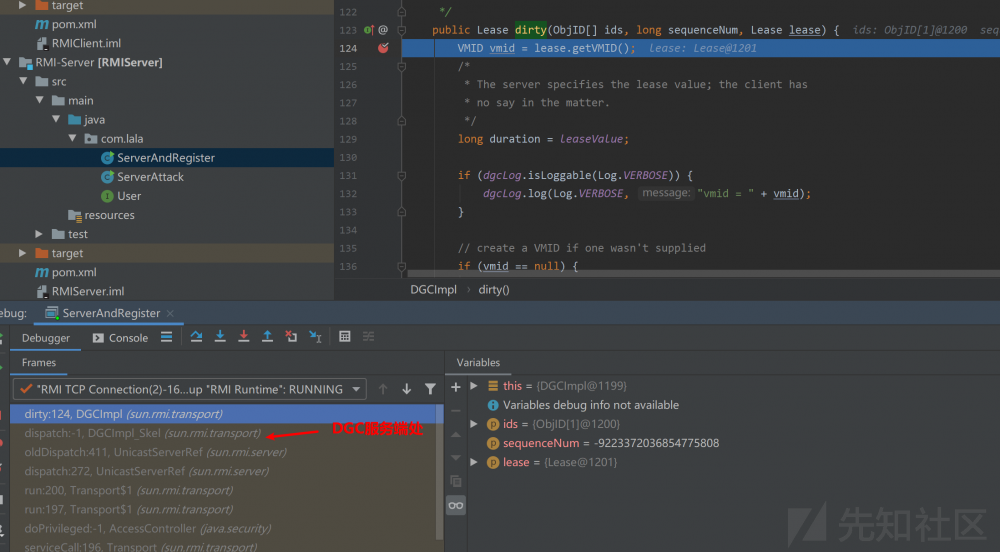1000x552 pixels.
Task: Toggle the breakpoint on line 124
Action: (382, 48)
